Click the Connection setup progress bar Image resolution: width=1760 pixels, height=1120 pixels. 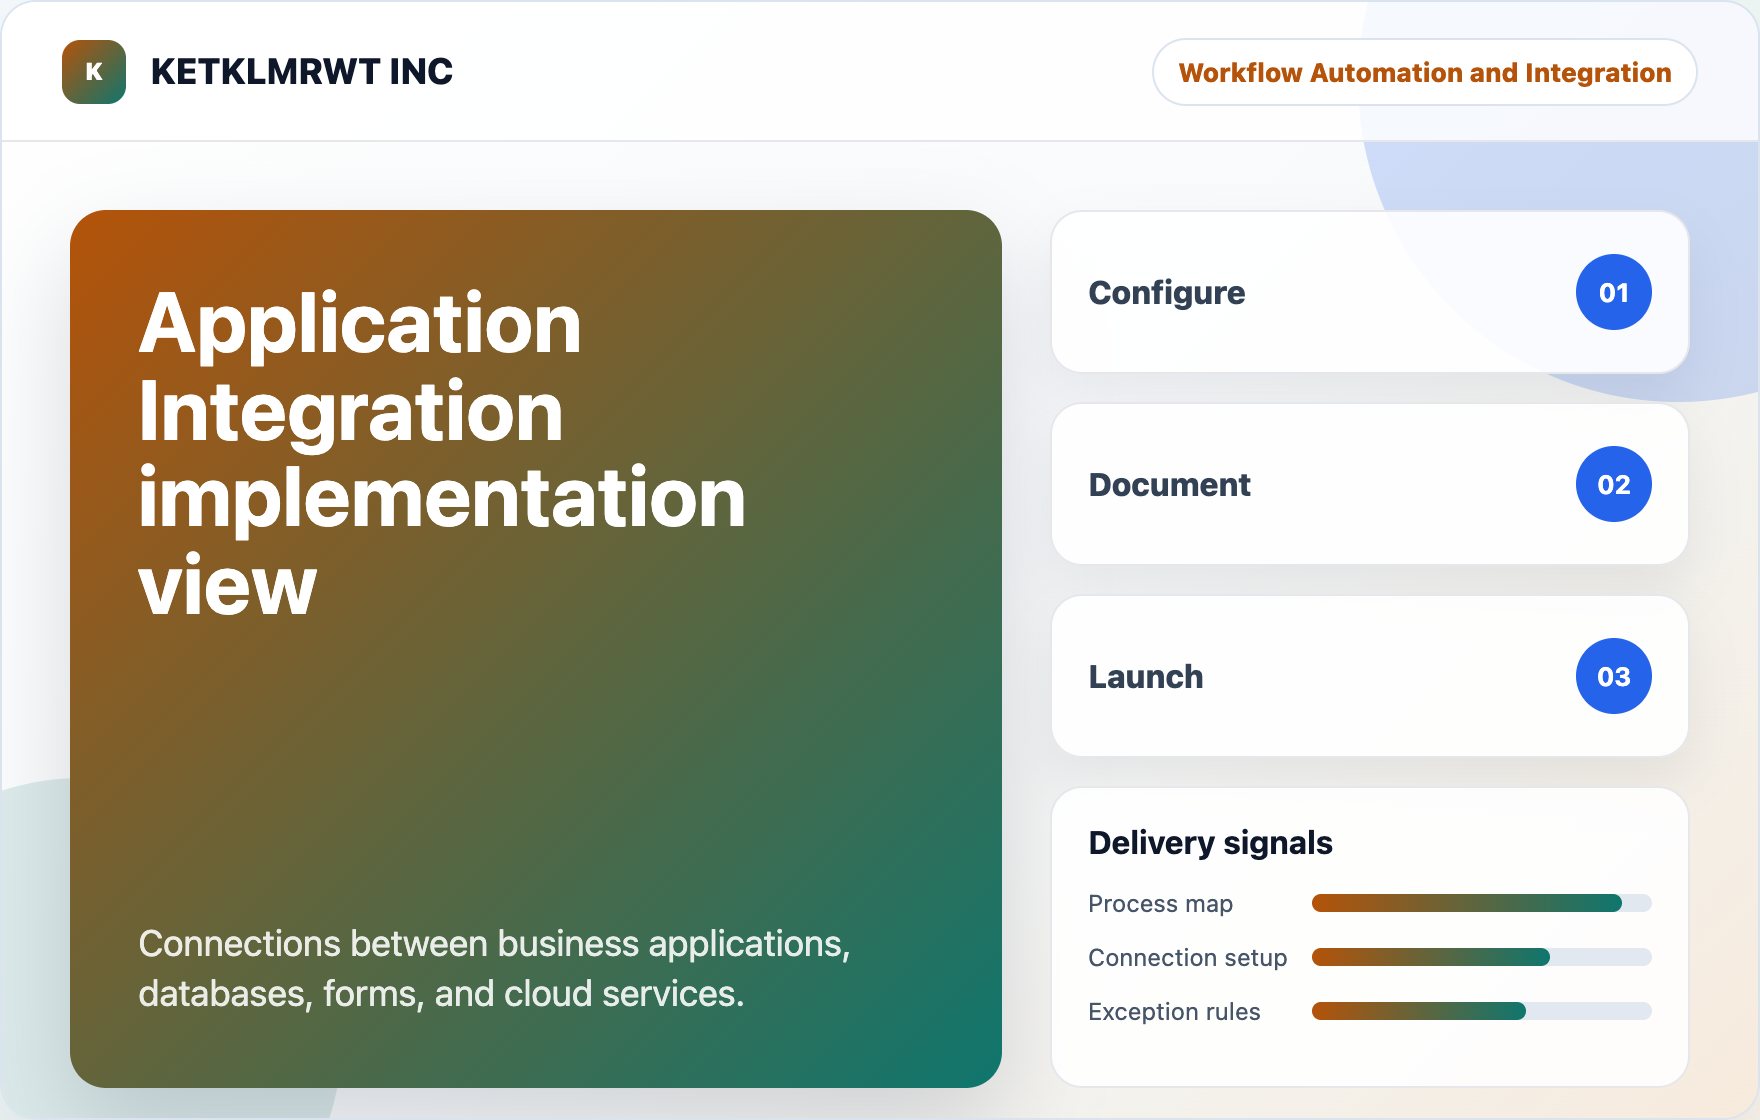pos(1482,957)
